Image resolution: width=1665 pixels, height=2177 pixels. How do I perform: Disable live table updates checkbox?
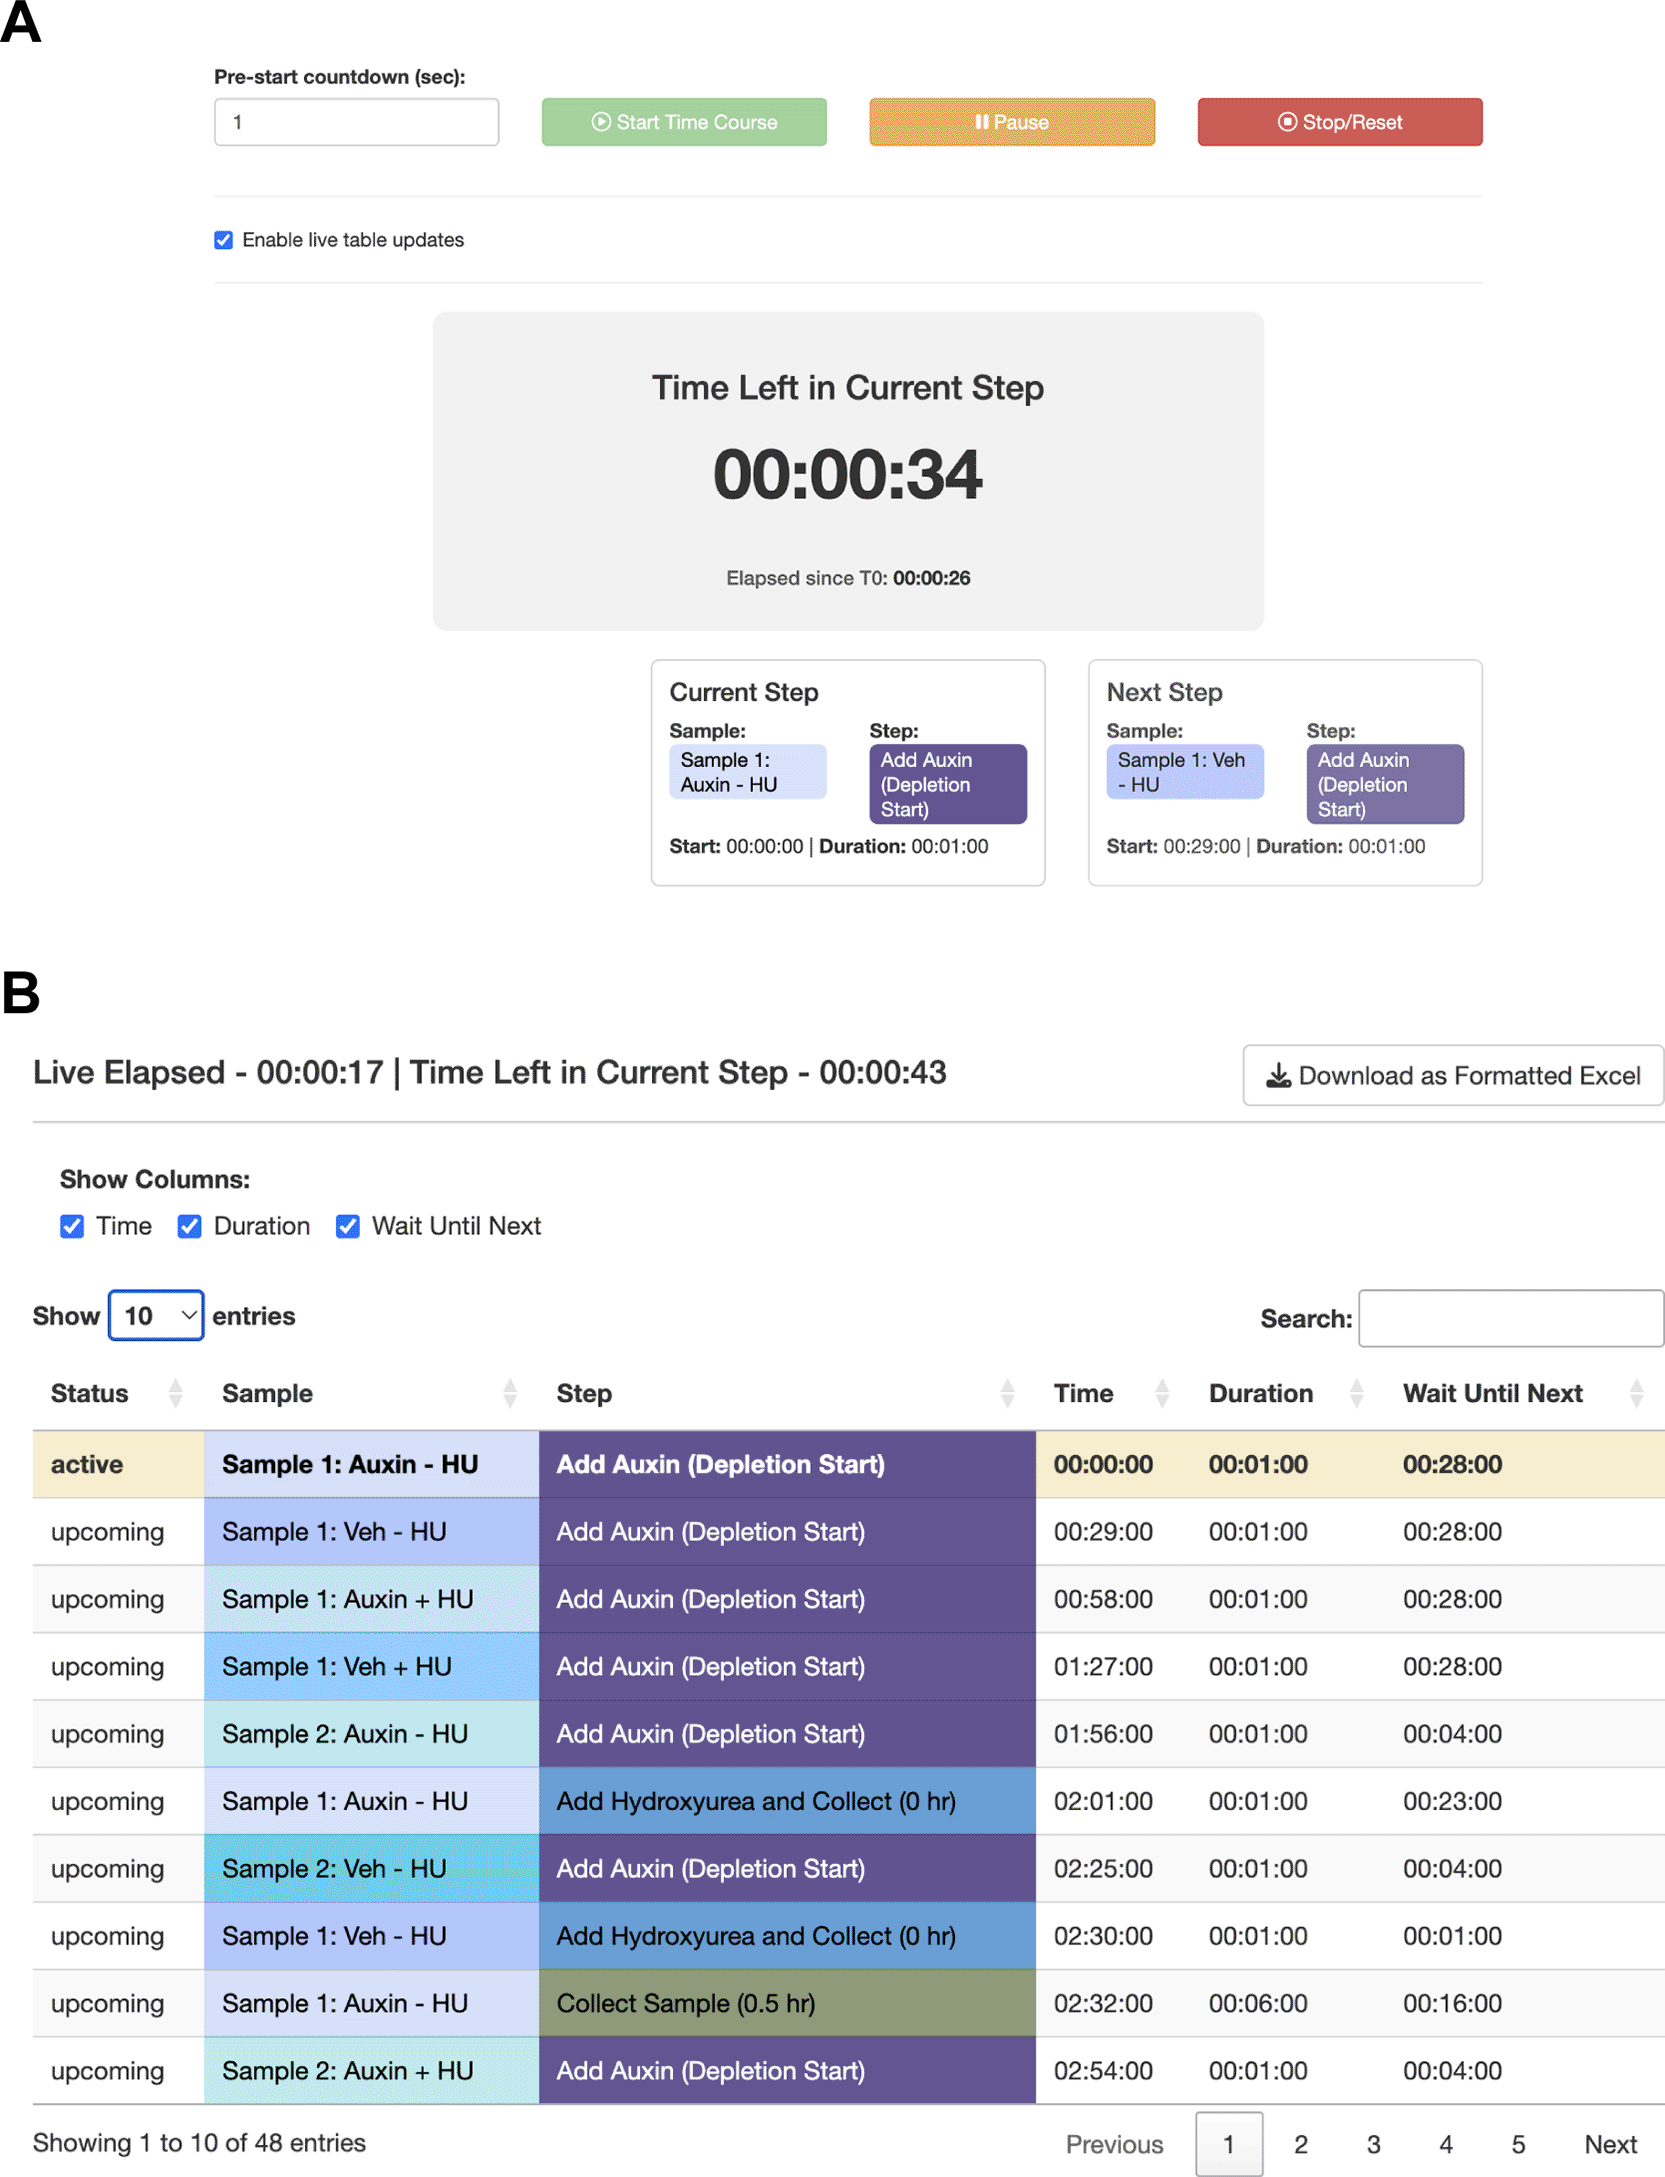pos(223,240)
